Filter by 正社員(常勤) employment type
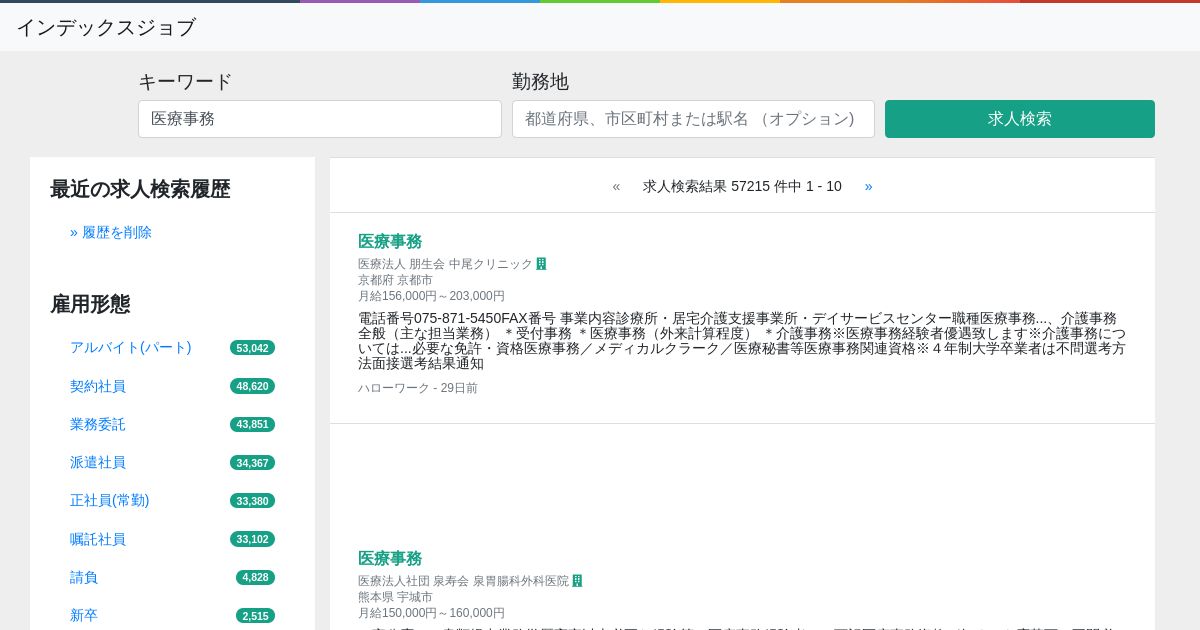This screenshot has width=1200, height=630. coord(109,500)
